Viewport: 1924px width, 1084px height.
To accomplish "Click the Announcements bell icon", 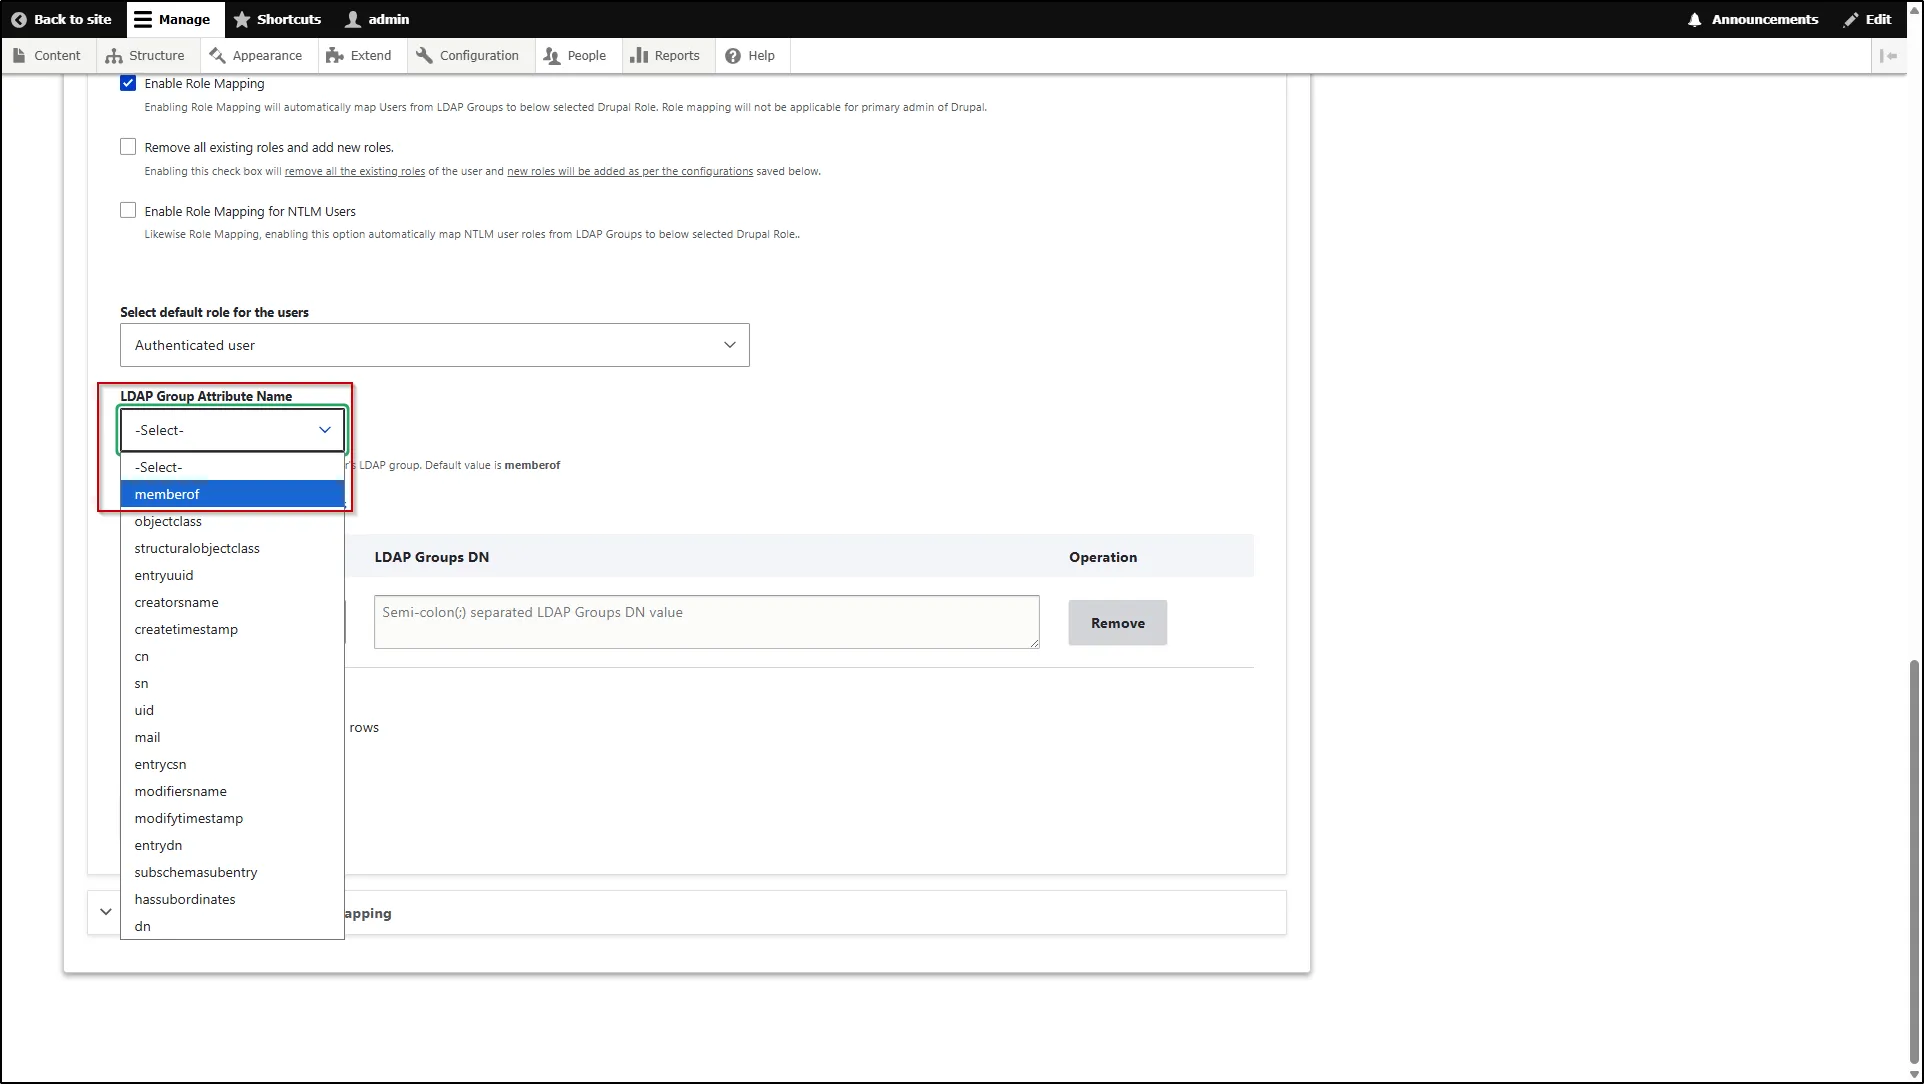I will (1695, 19).
